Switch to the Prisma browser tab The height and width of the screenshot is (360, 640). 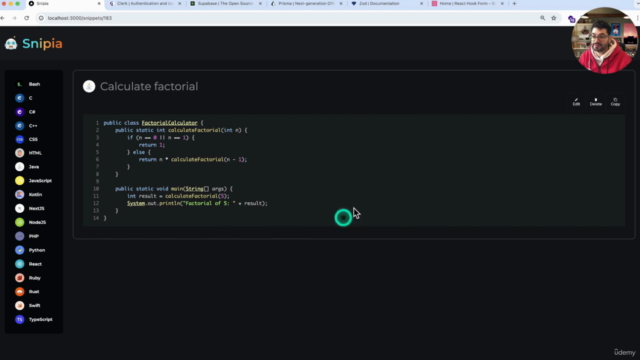tap(307, 4)
